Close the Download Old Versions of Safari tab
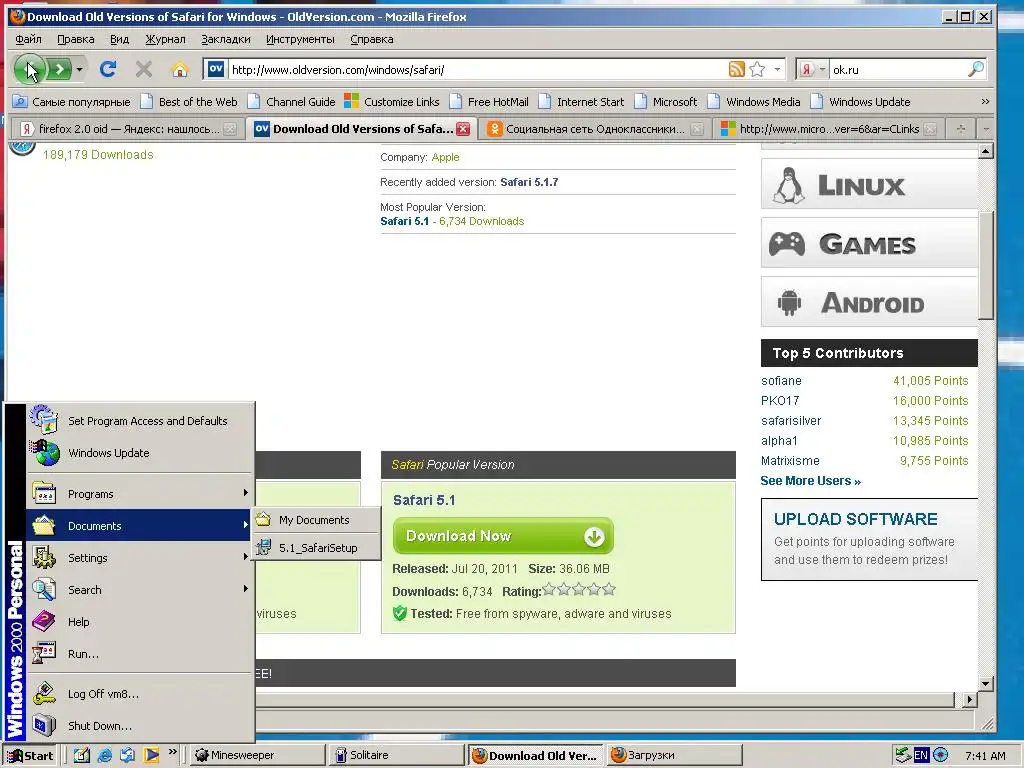Image resolution: width=1024 pixels, height=768 pixels. tap(463, 129)
